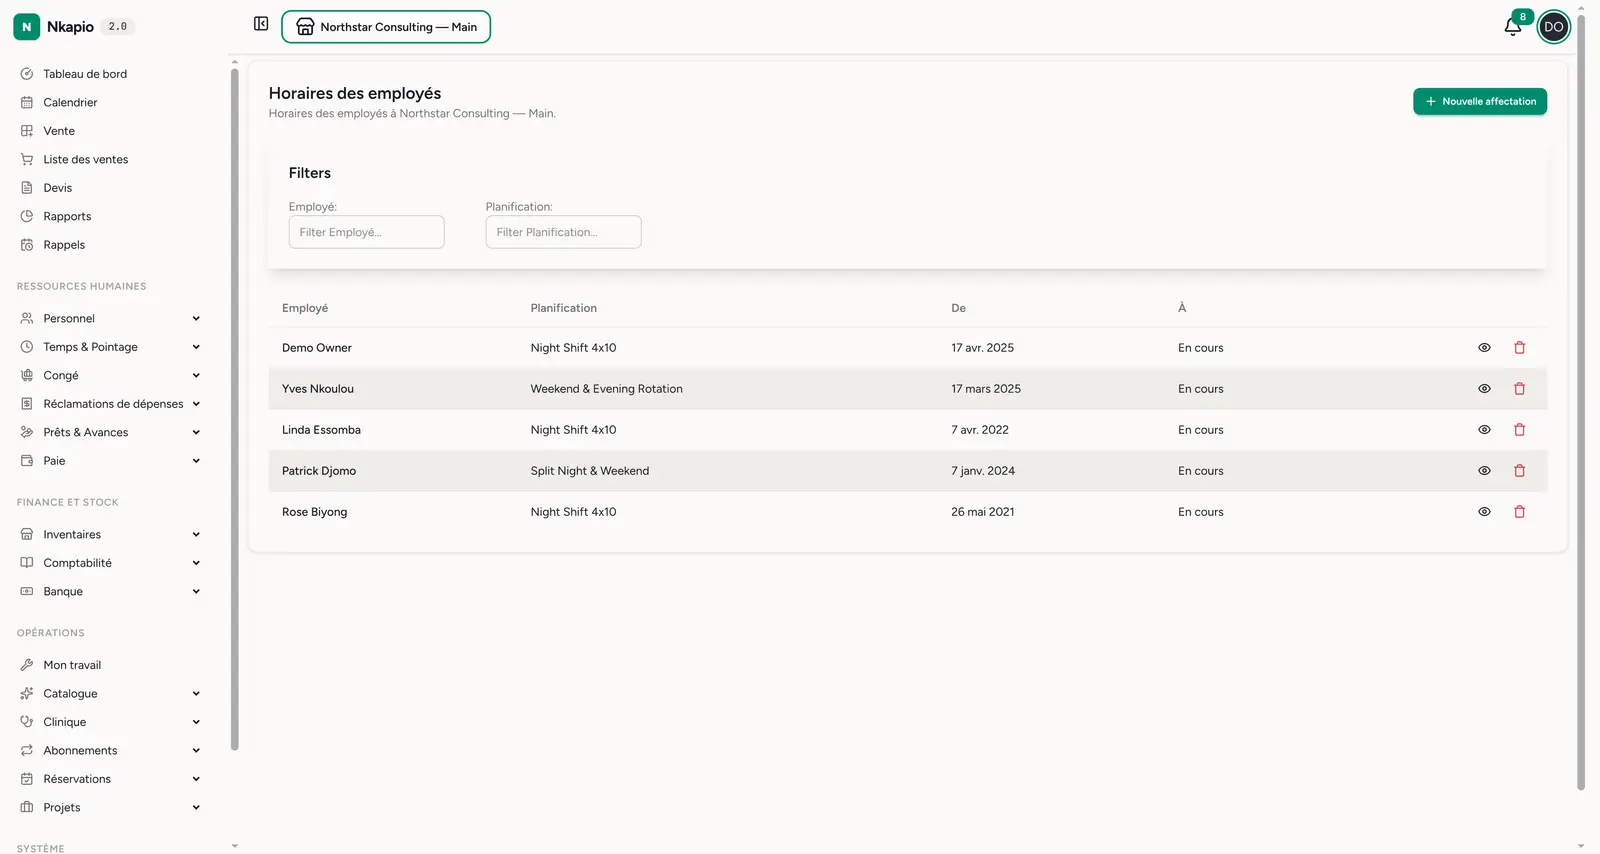The image size is (1600, 854).
Task: Click the sidebar vertical scrollbar
Action: point(235,408)
